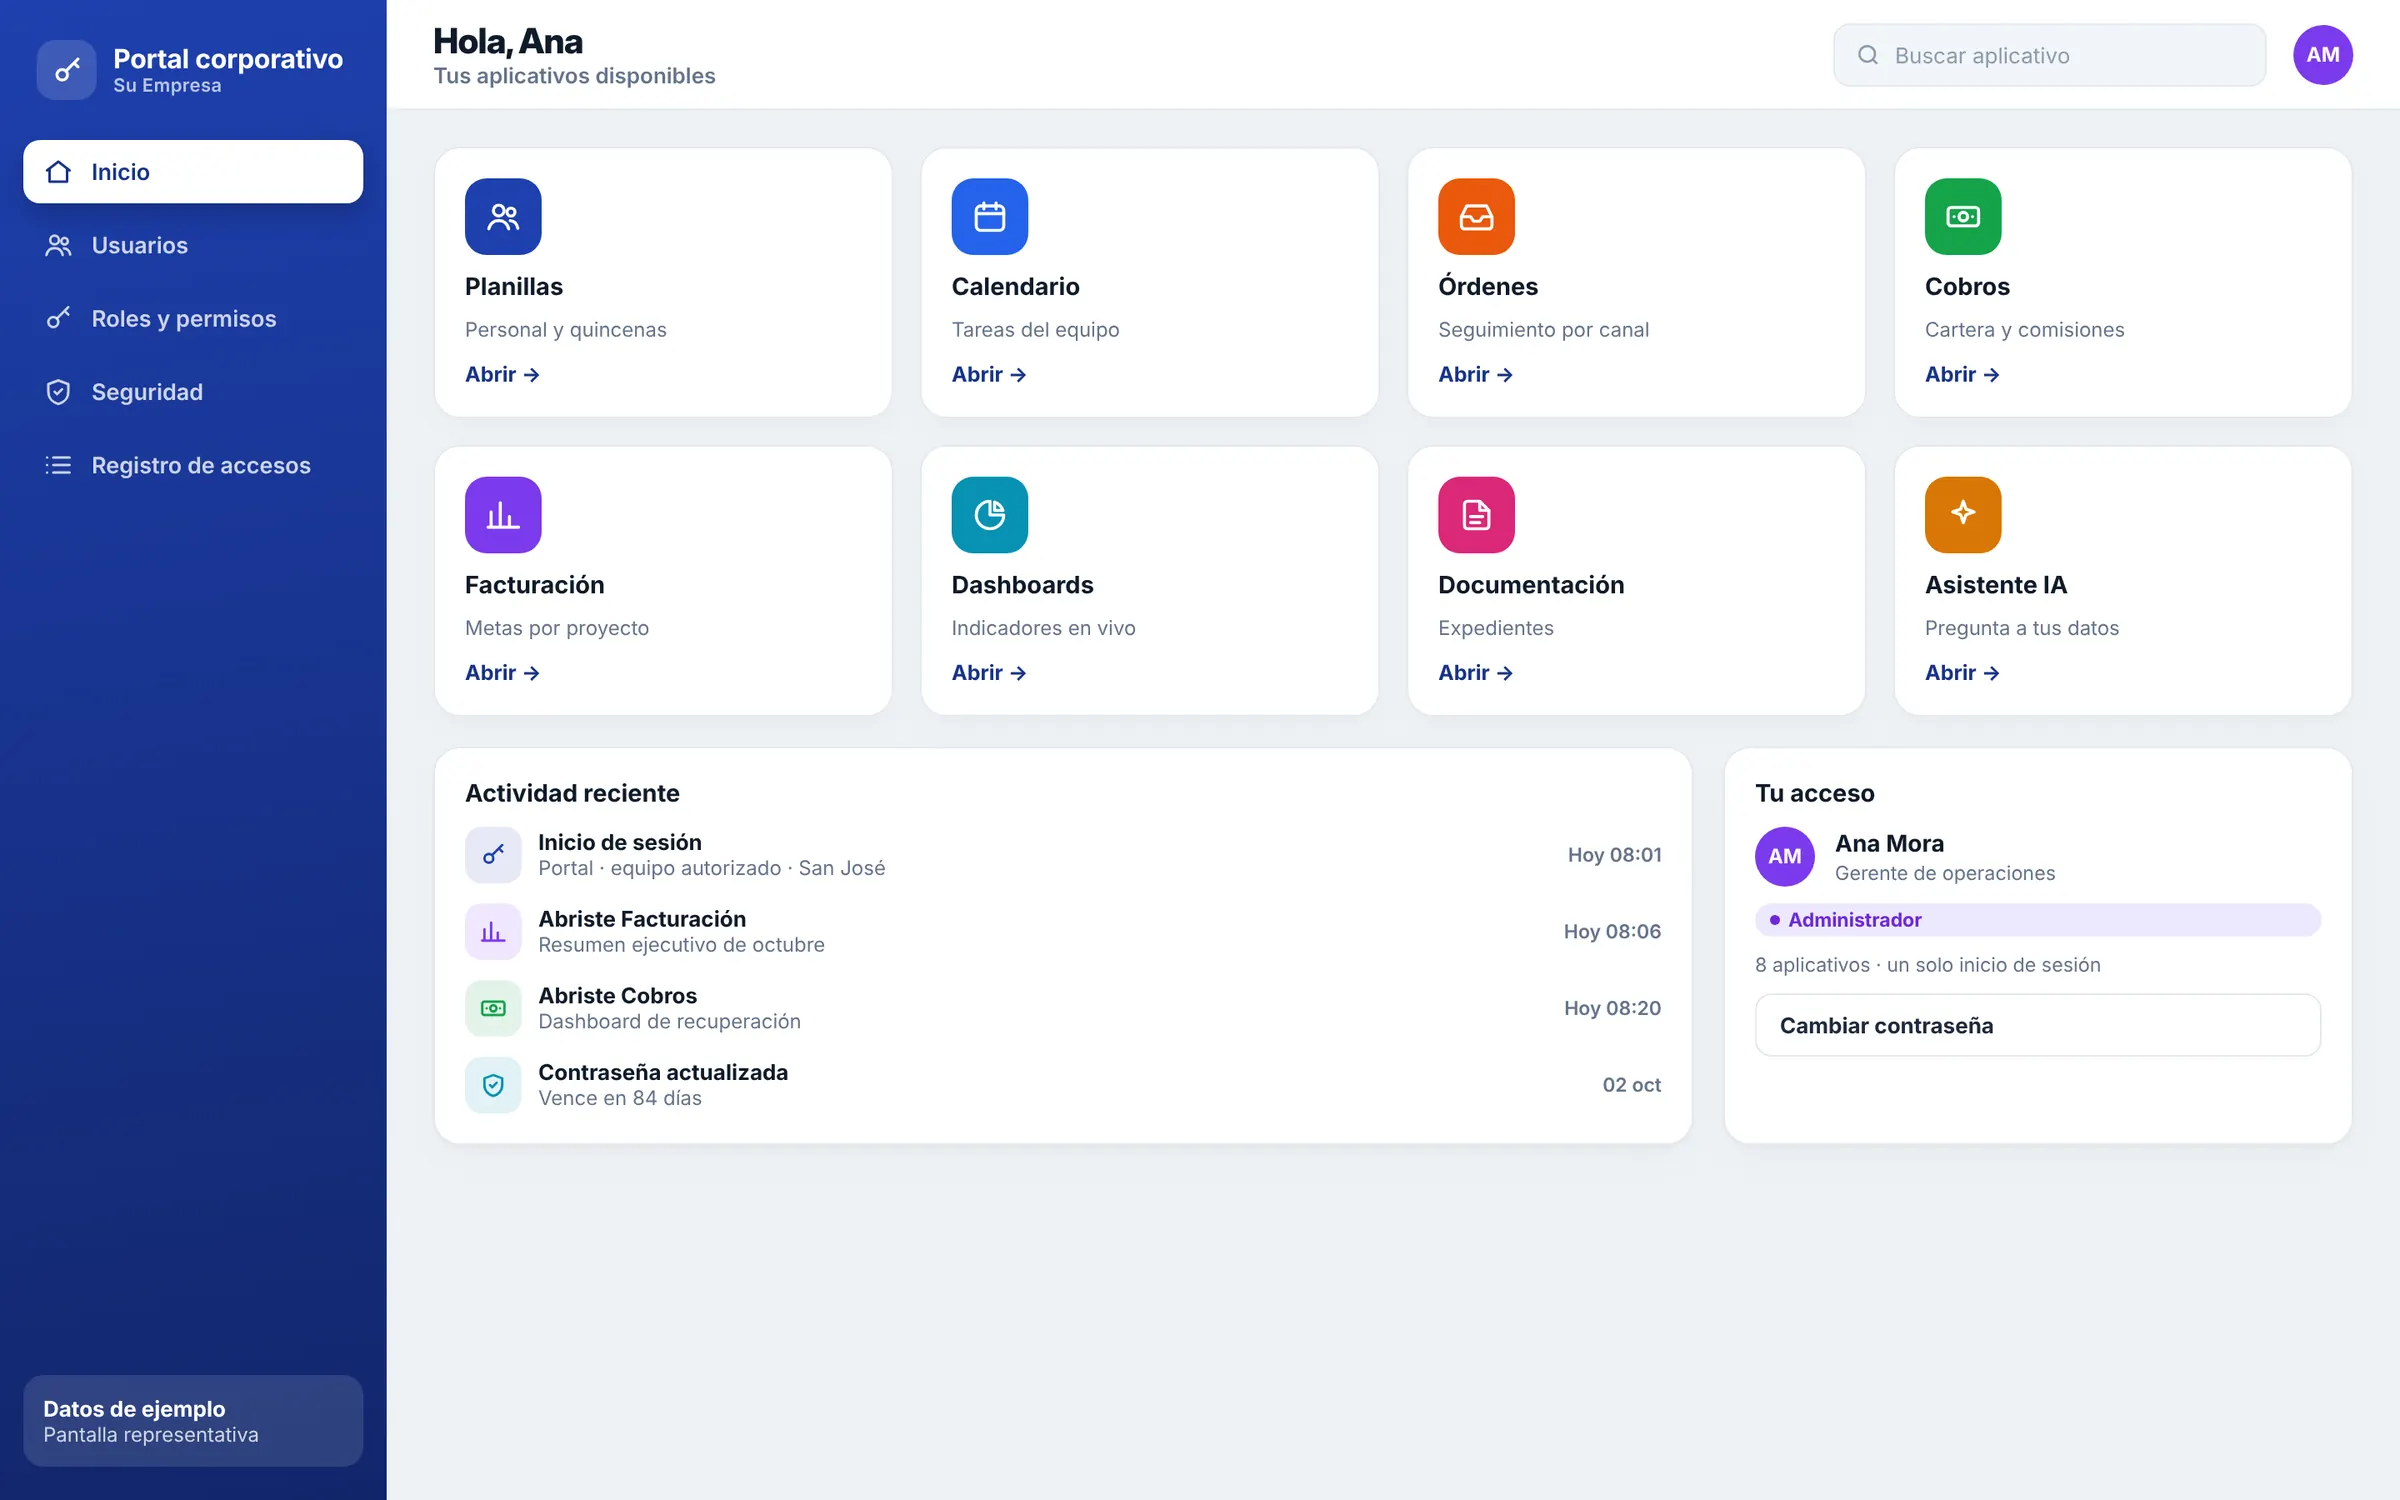Click the Administrador role badge
Screen dimensions: 2400x1500
coord(2037,920)
